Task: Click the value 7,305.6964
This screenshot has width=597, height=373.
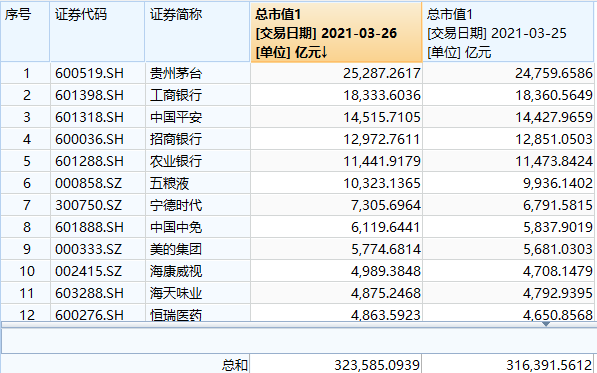Action: 386,206
